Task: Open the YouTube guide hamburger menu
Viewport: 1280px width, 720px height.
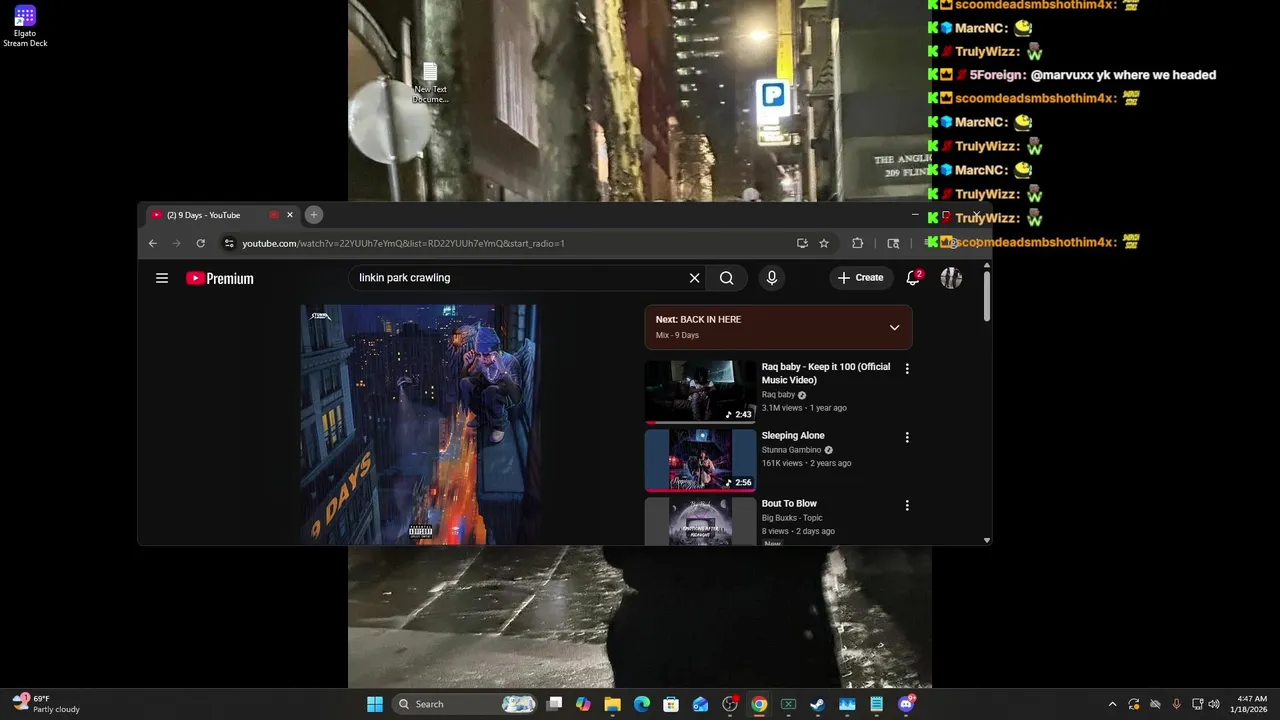Action: [x=162, y=278]
